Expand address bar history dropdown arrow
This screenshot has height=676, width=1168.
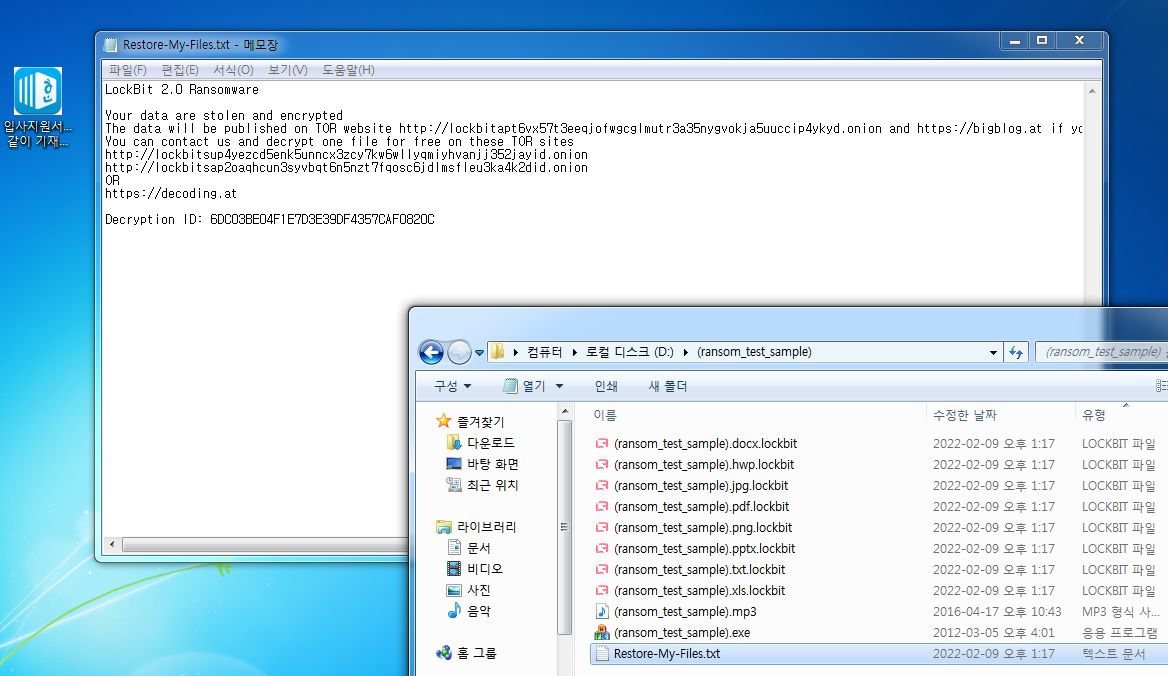[x=993, y=353]
